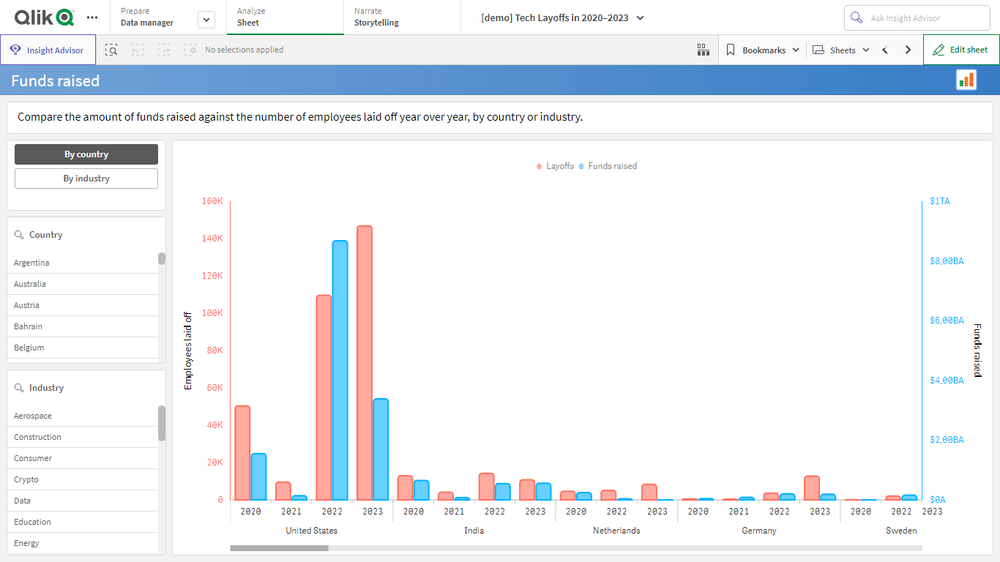
Task: Toggle the By industry view button
Action: [86, 179]
